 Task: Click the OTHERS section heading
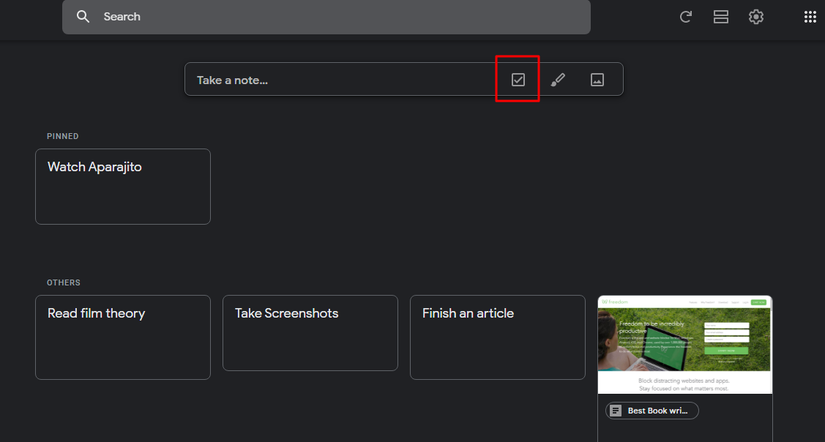pos(63,283)
